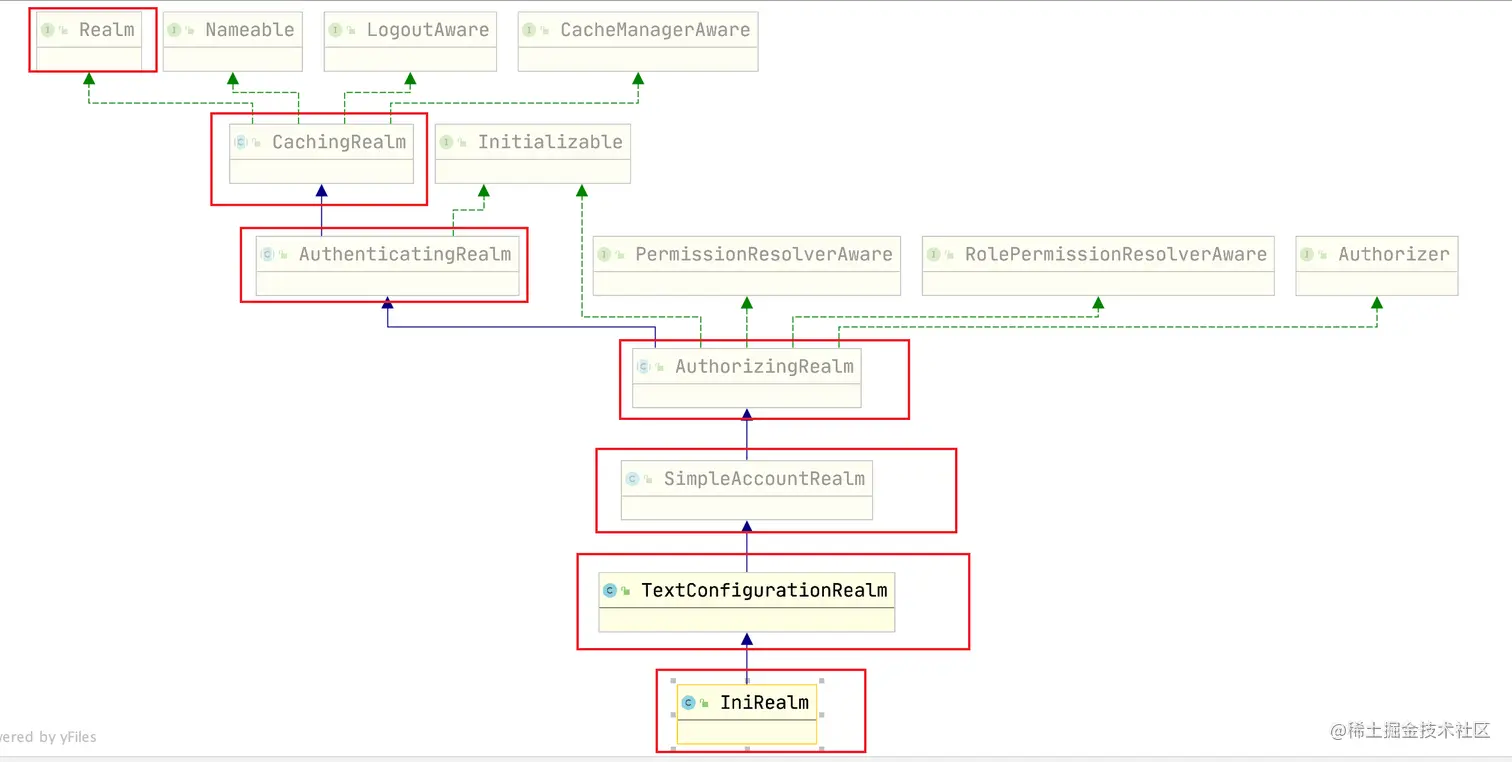Click the interface icon beside Realm
This screenshot has width=1512, height=762.
[47, 30]
